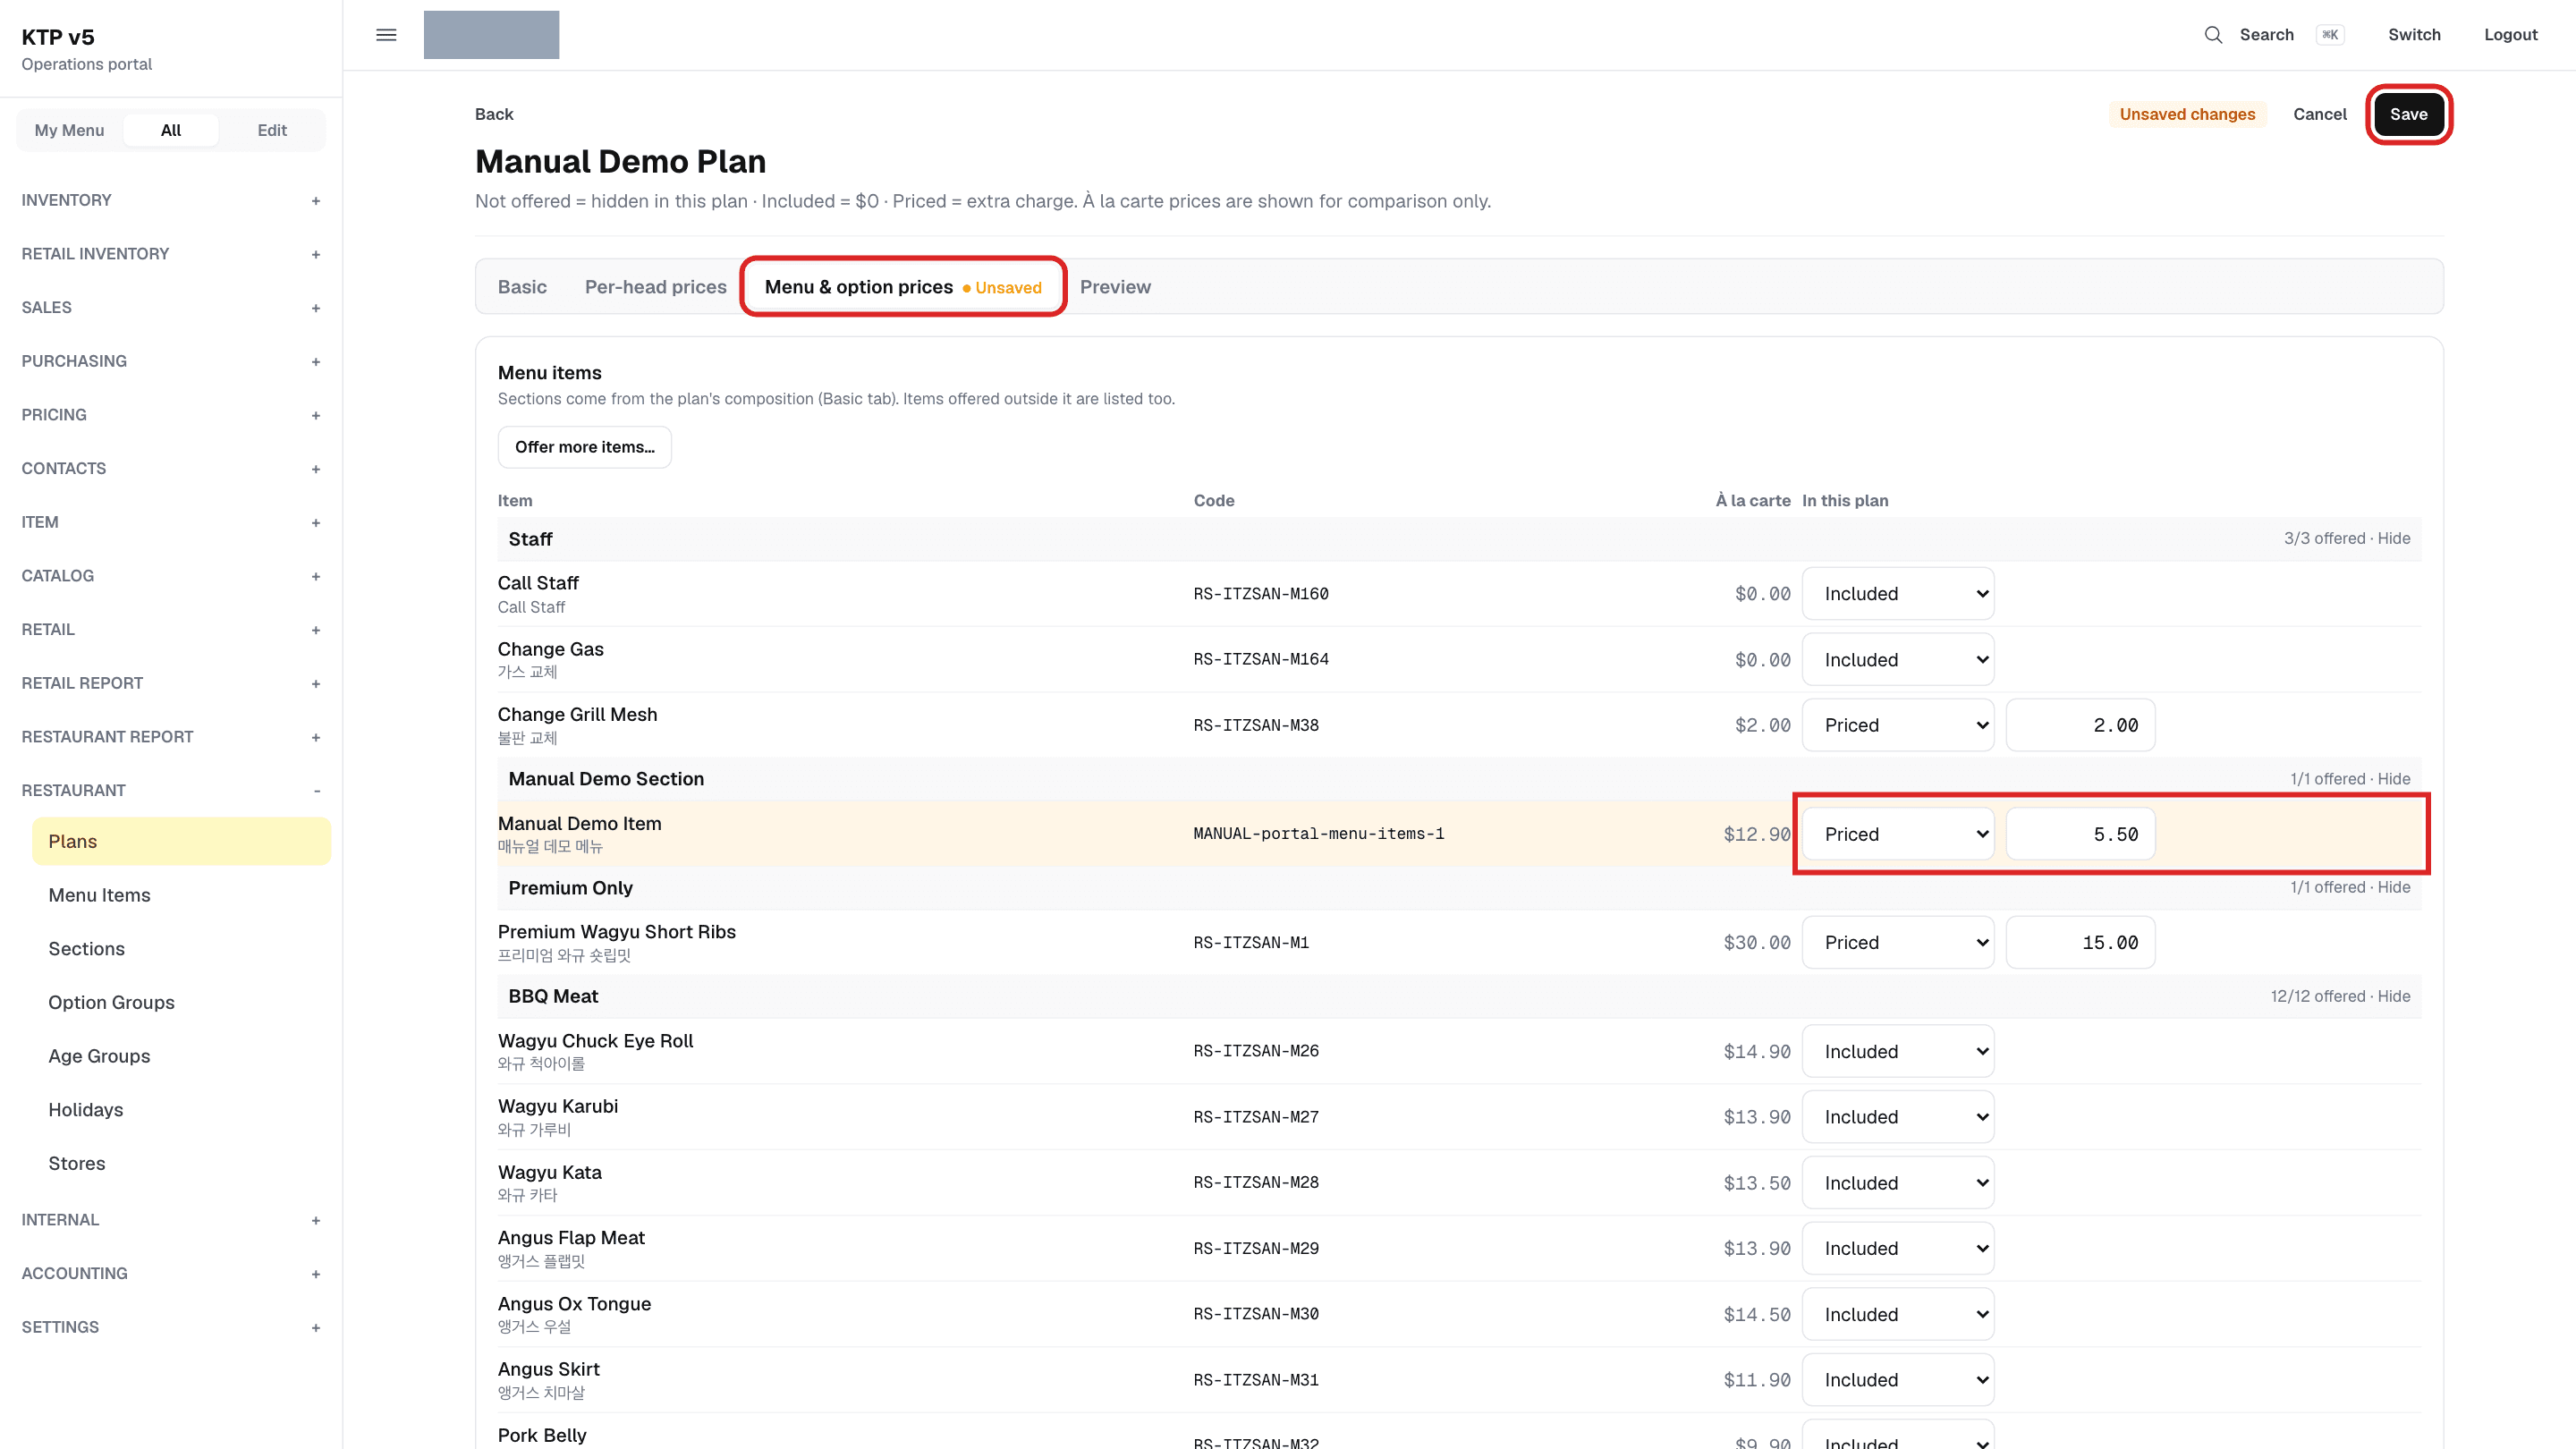Go Back to previous page
The height and width of the screenshot is (1449, 2576).
(494, 114)
